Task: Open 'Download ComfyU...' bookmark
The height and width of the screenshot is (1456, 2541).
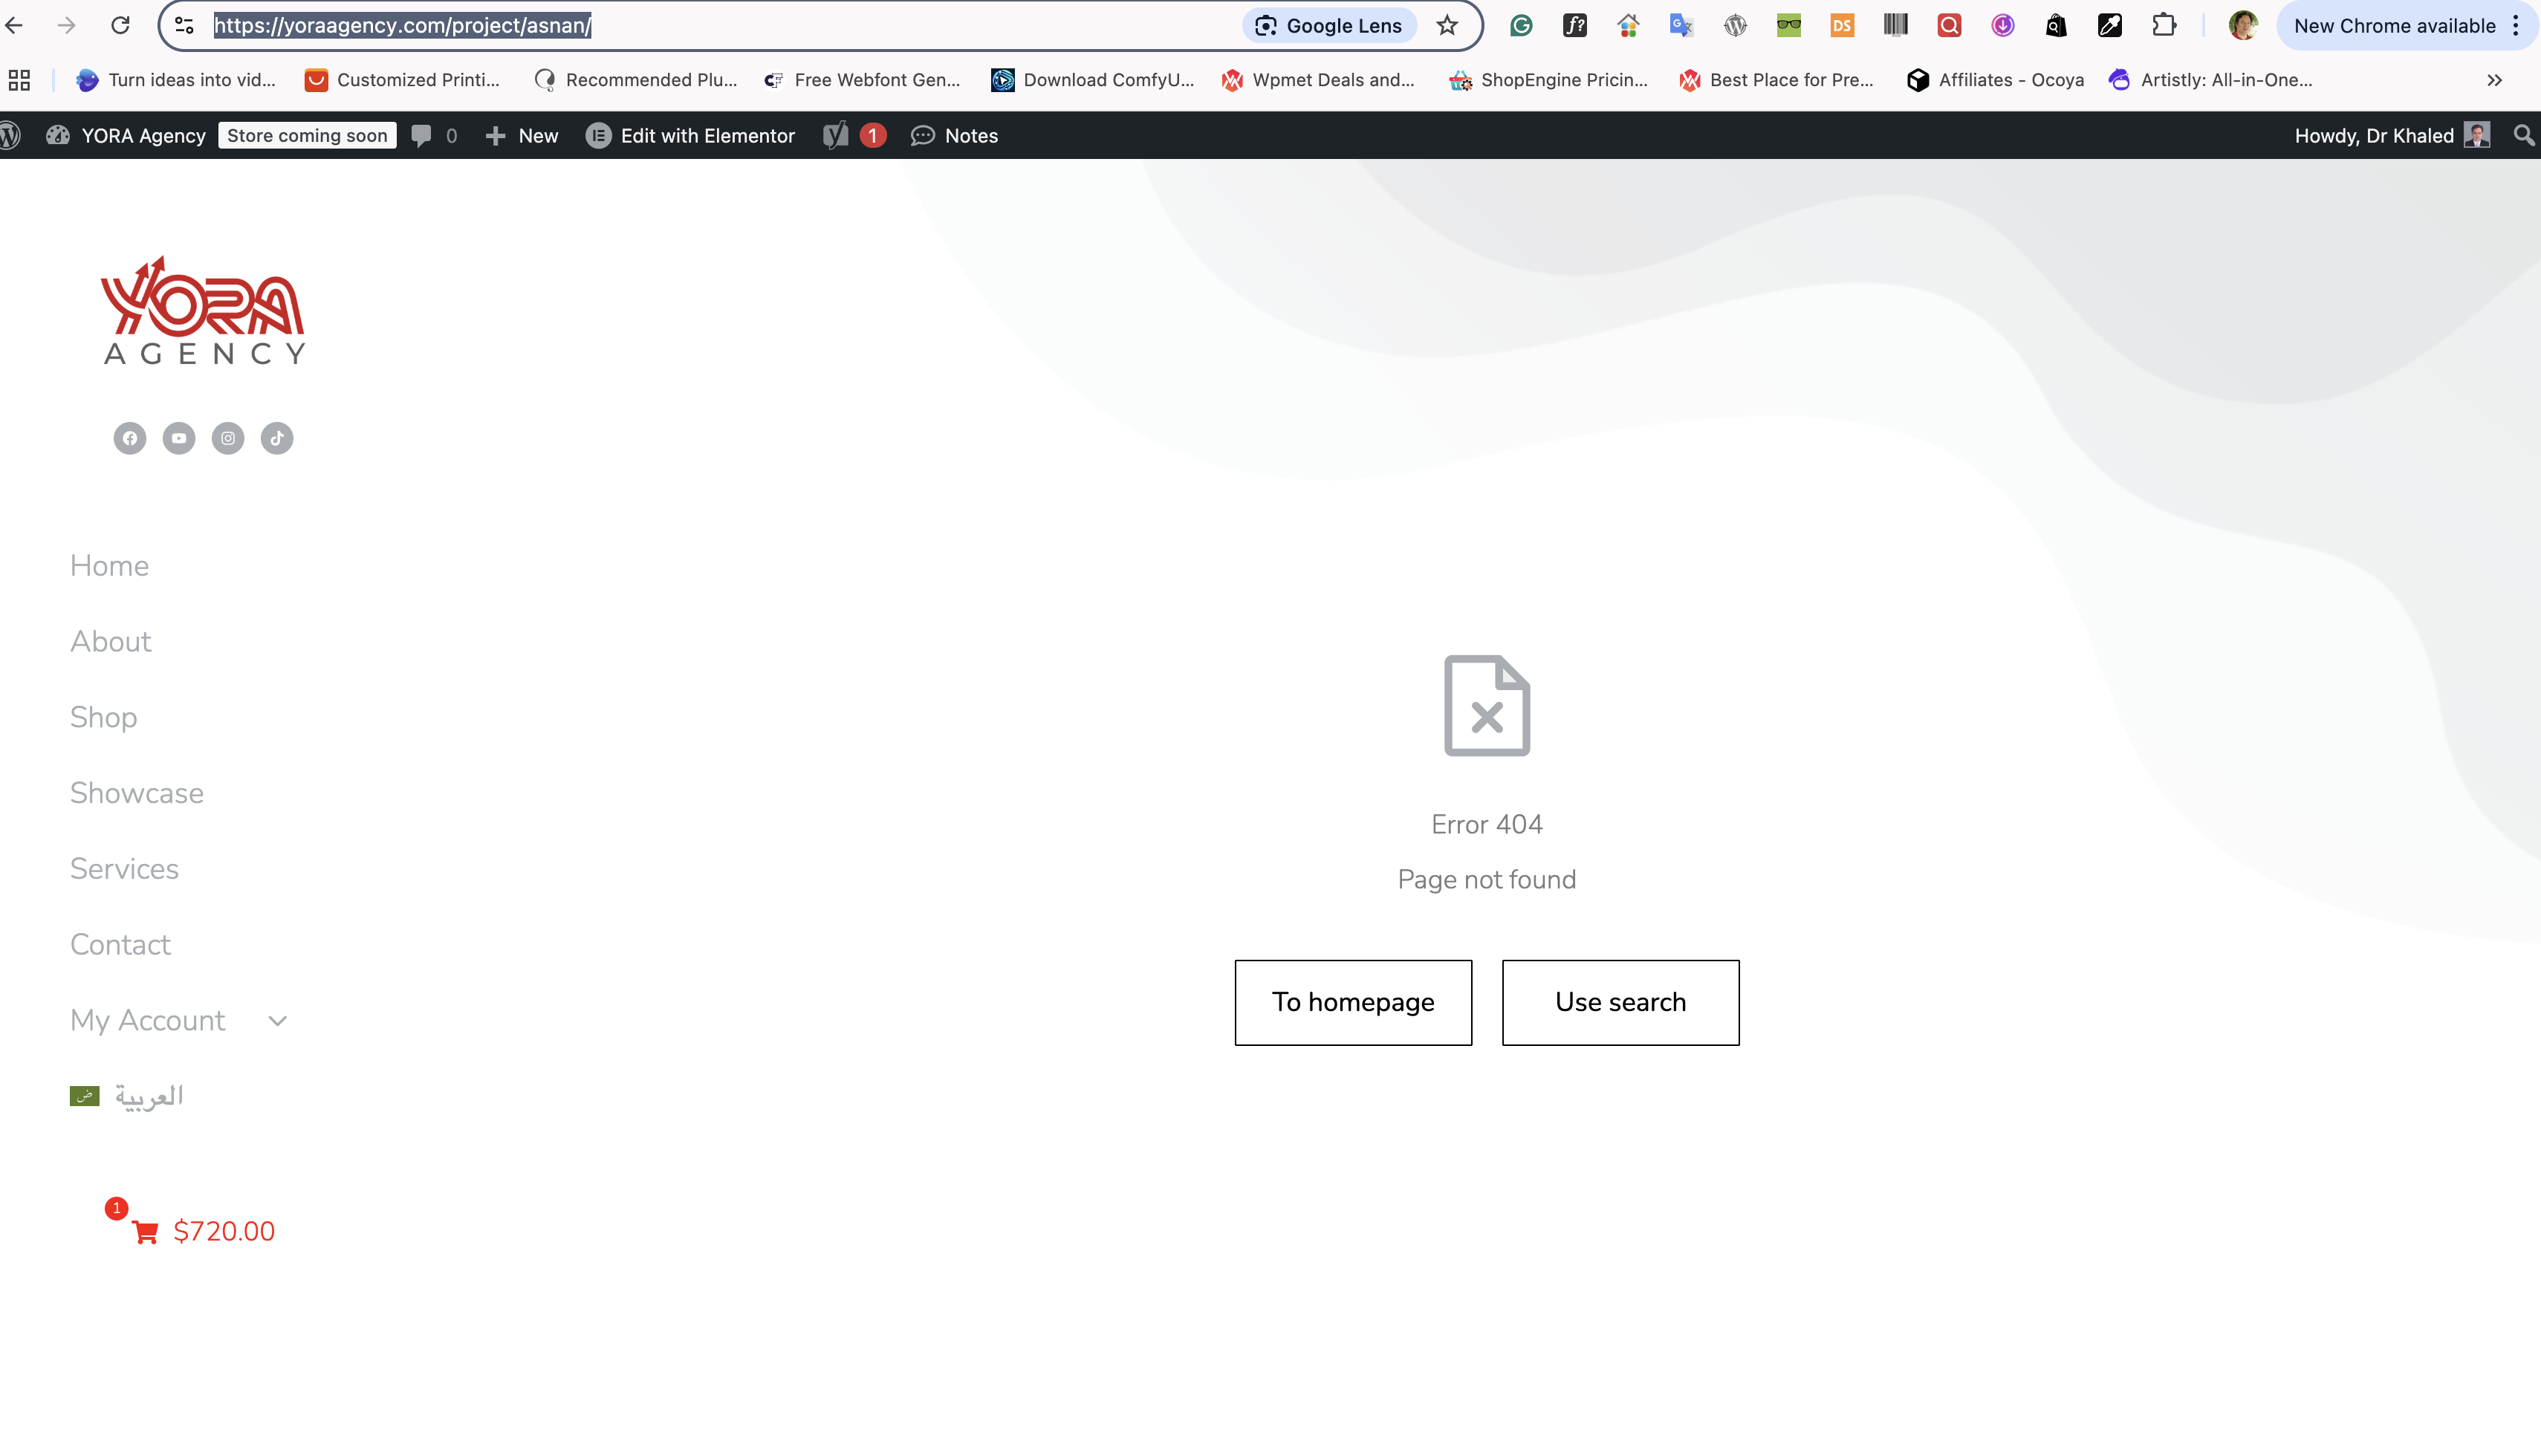Action: tap(1092, 80)
